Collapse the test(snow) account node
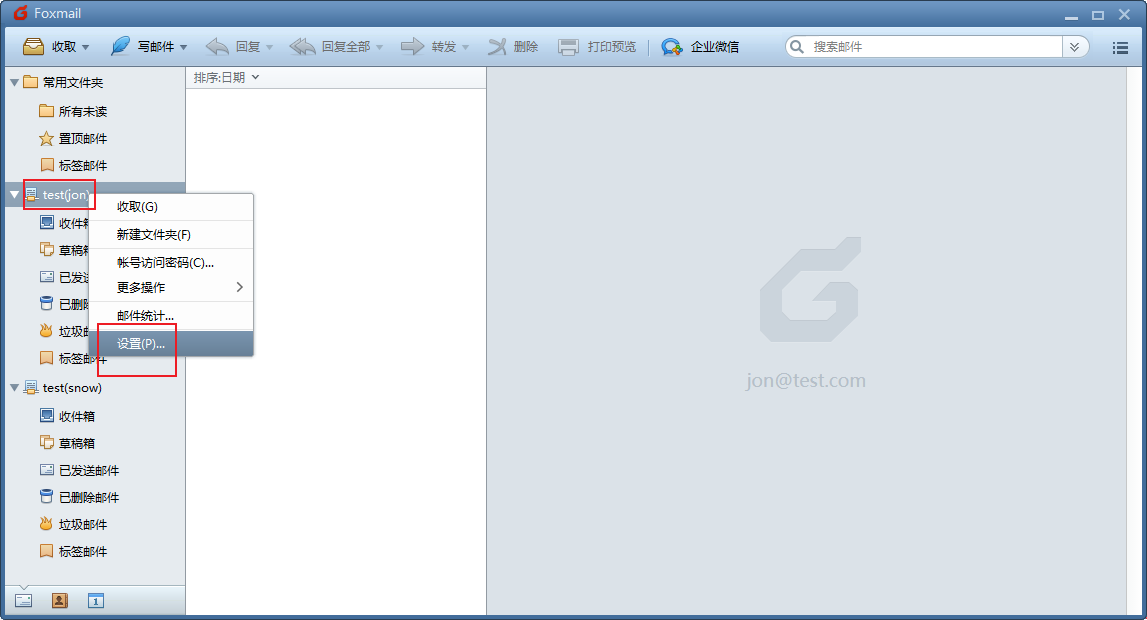Screen dimensions: 1147x620 (x=14, y=388)
